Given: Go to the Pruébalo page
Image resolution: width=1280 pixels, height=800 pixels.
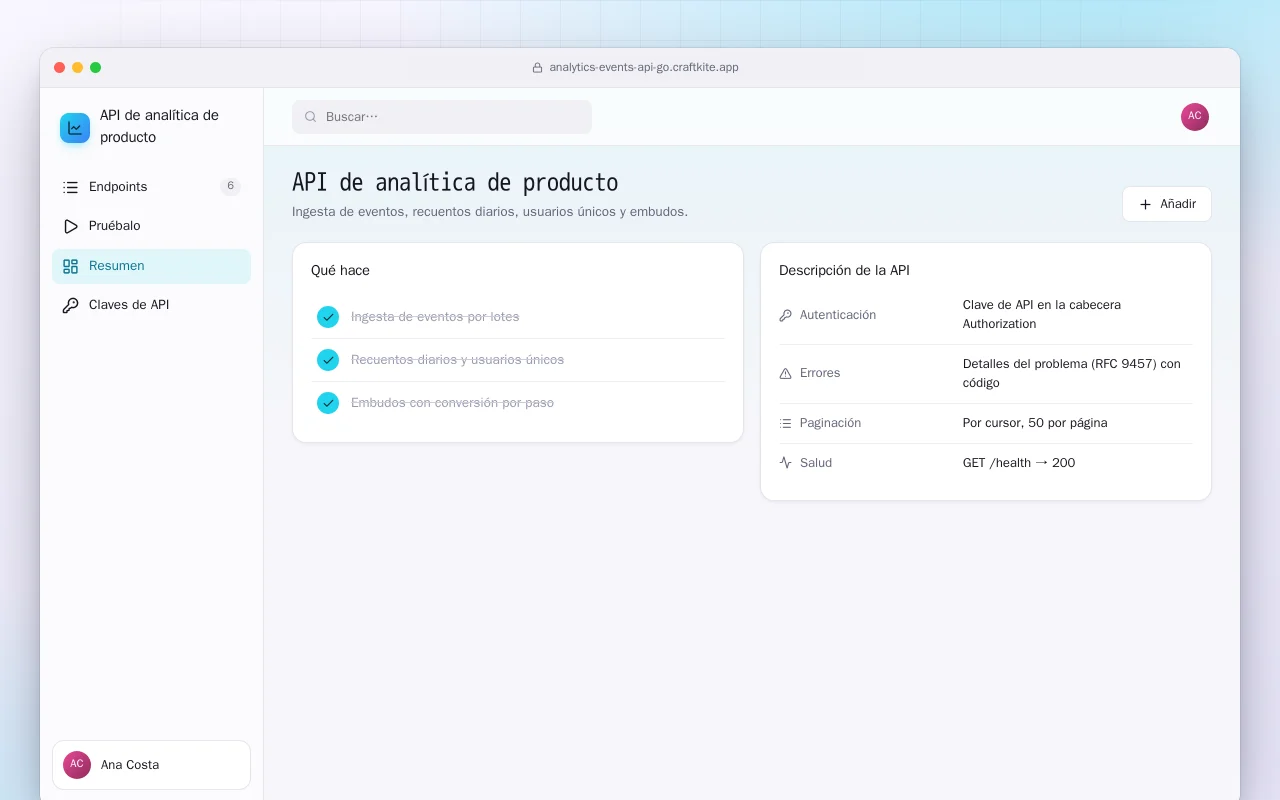Looking at the screenshot, I should tap(151, 226).
